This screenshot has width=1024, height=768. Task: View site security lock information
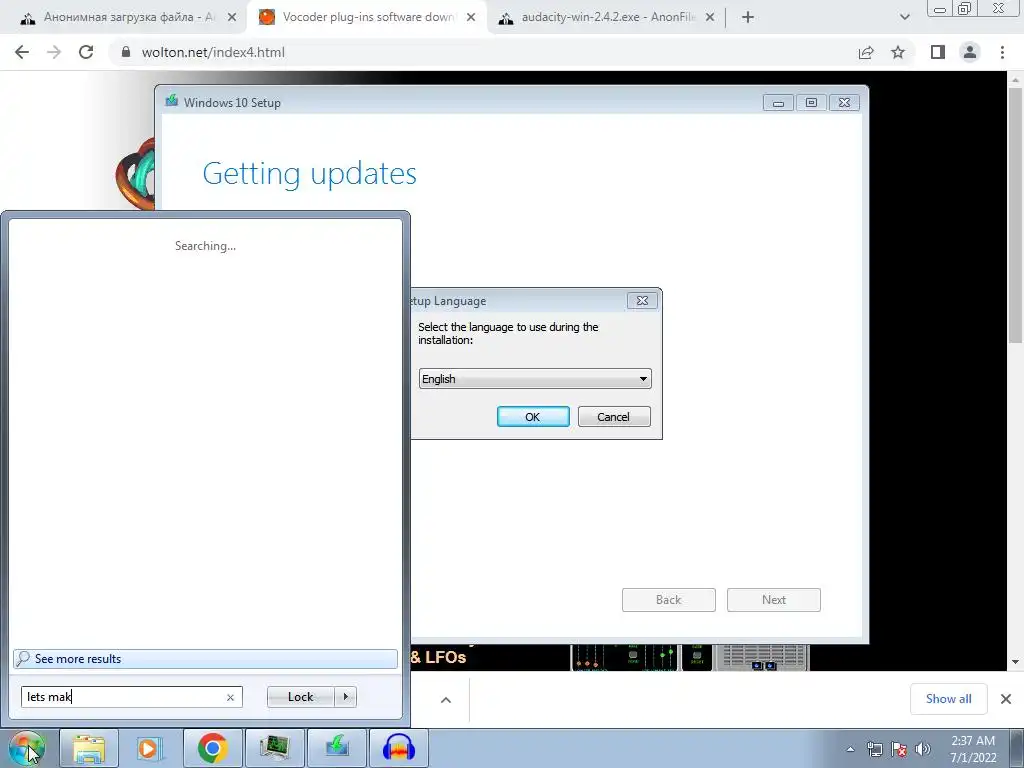click(x=126, y=52)
